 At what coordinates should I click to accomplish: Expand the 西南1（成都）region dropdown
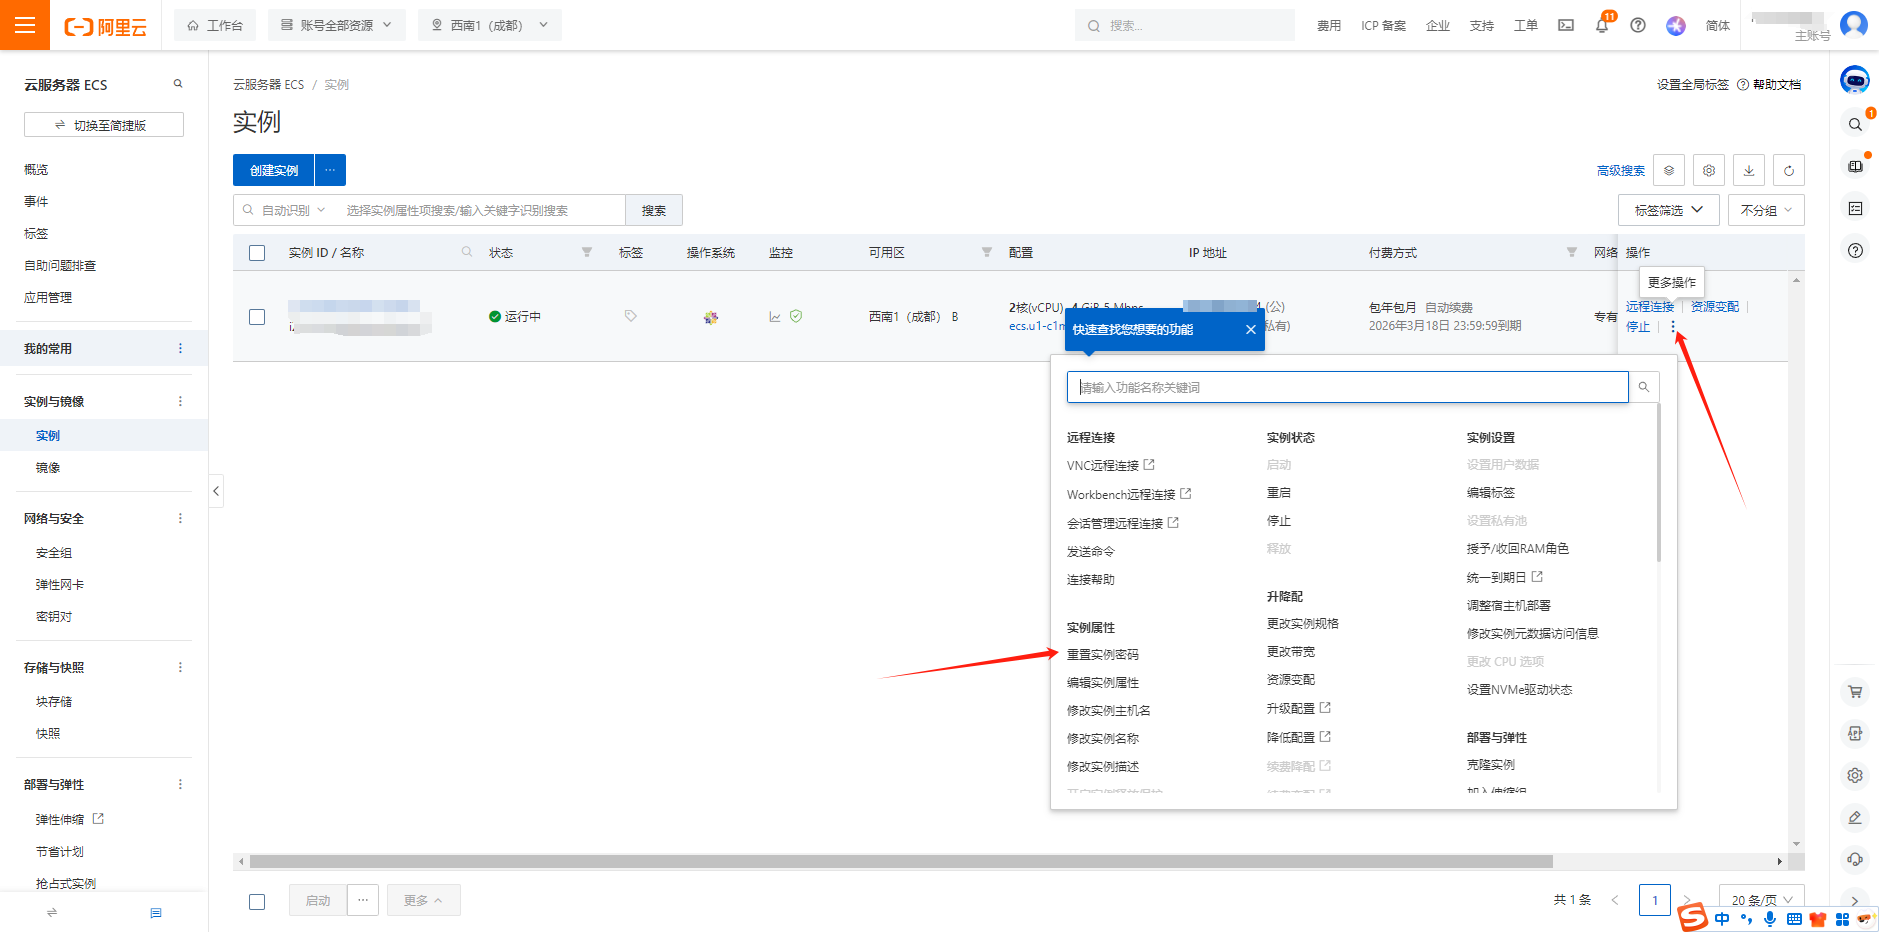click(x=490, y=25)
